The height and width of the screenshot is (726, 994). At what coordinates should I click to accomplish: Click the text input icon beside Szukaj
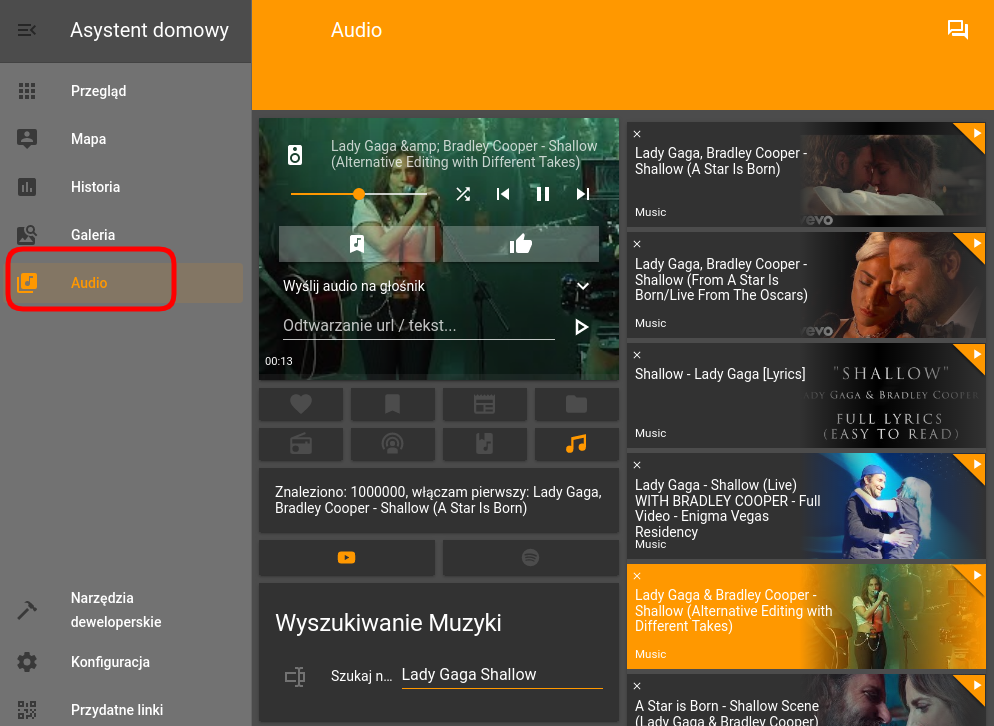295,677
